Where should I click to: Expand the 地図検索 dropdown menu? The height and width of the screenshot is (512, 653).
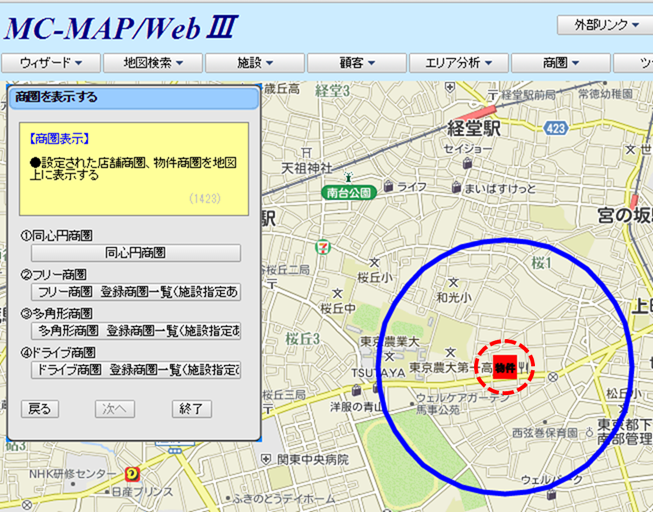(153, 63)
